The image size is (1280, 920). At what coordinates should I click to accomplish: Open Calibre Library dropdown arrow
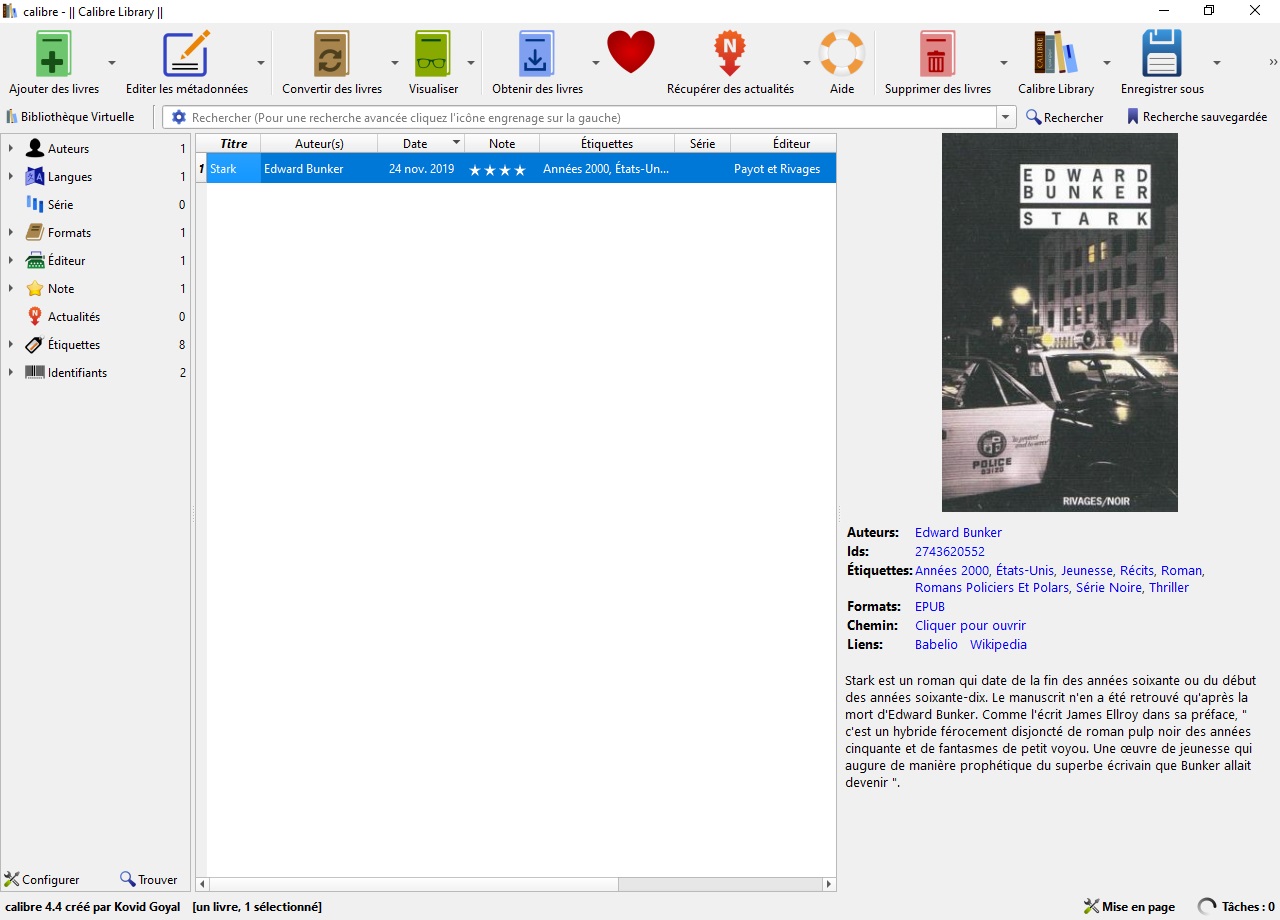pos(1107,62)
